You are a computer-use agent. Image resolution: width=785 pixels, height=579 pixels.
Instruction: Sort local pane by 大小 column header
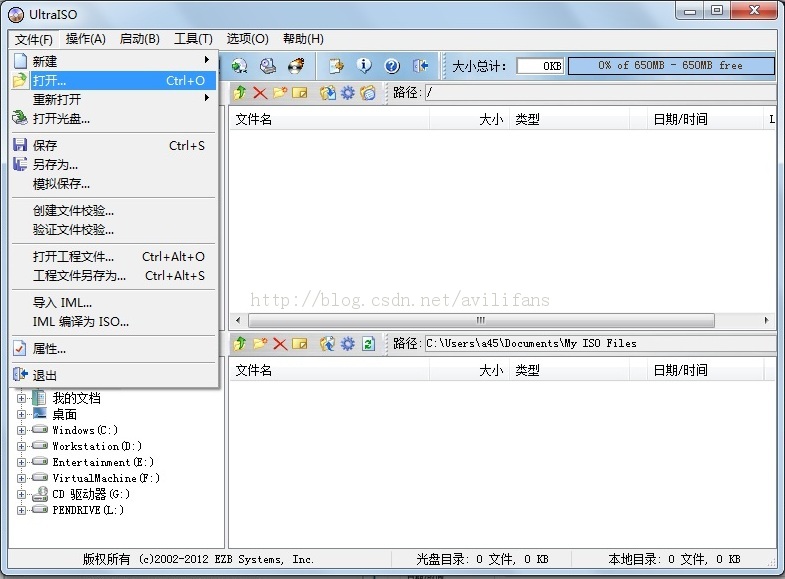(x=469, y=370)
